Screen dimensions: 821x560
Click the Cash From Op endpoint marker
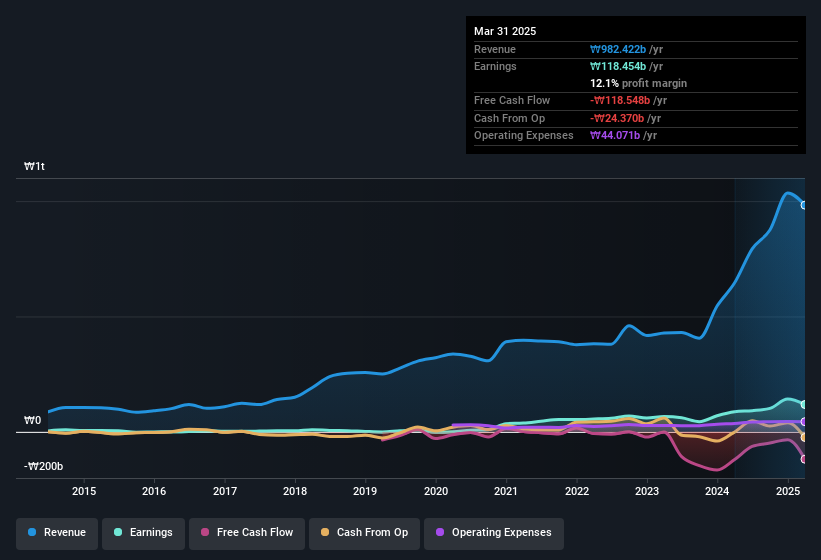click(x=804, y=438)
